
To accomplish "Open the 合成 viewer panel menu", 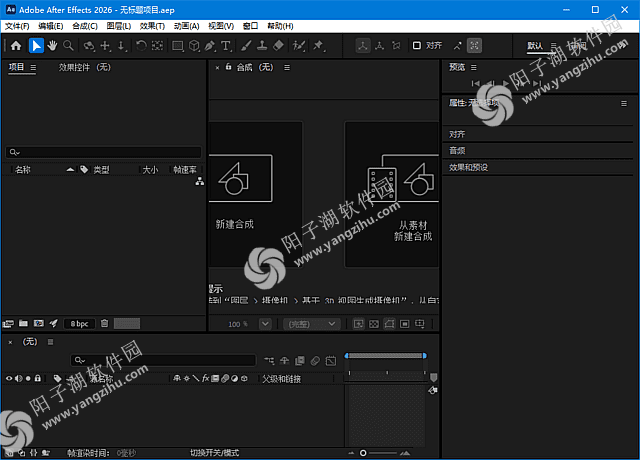I will click(x=287, y=67).
